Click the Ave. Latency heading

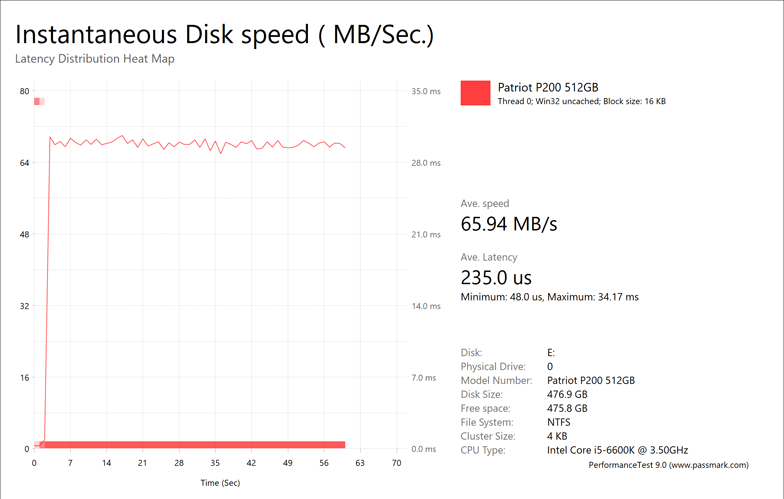point(489,257)
